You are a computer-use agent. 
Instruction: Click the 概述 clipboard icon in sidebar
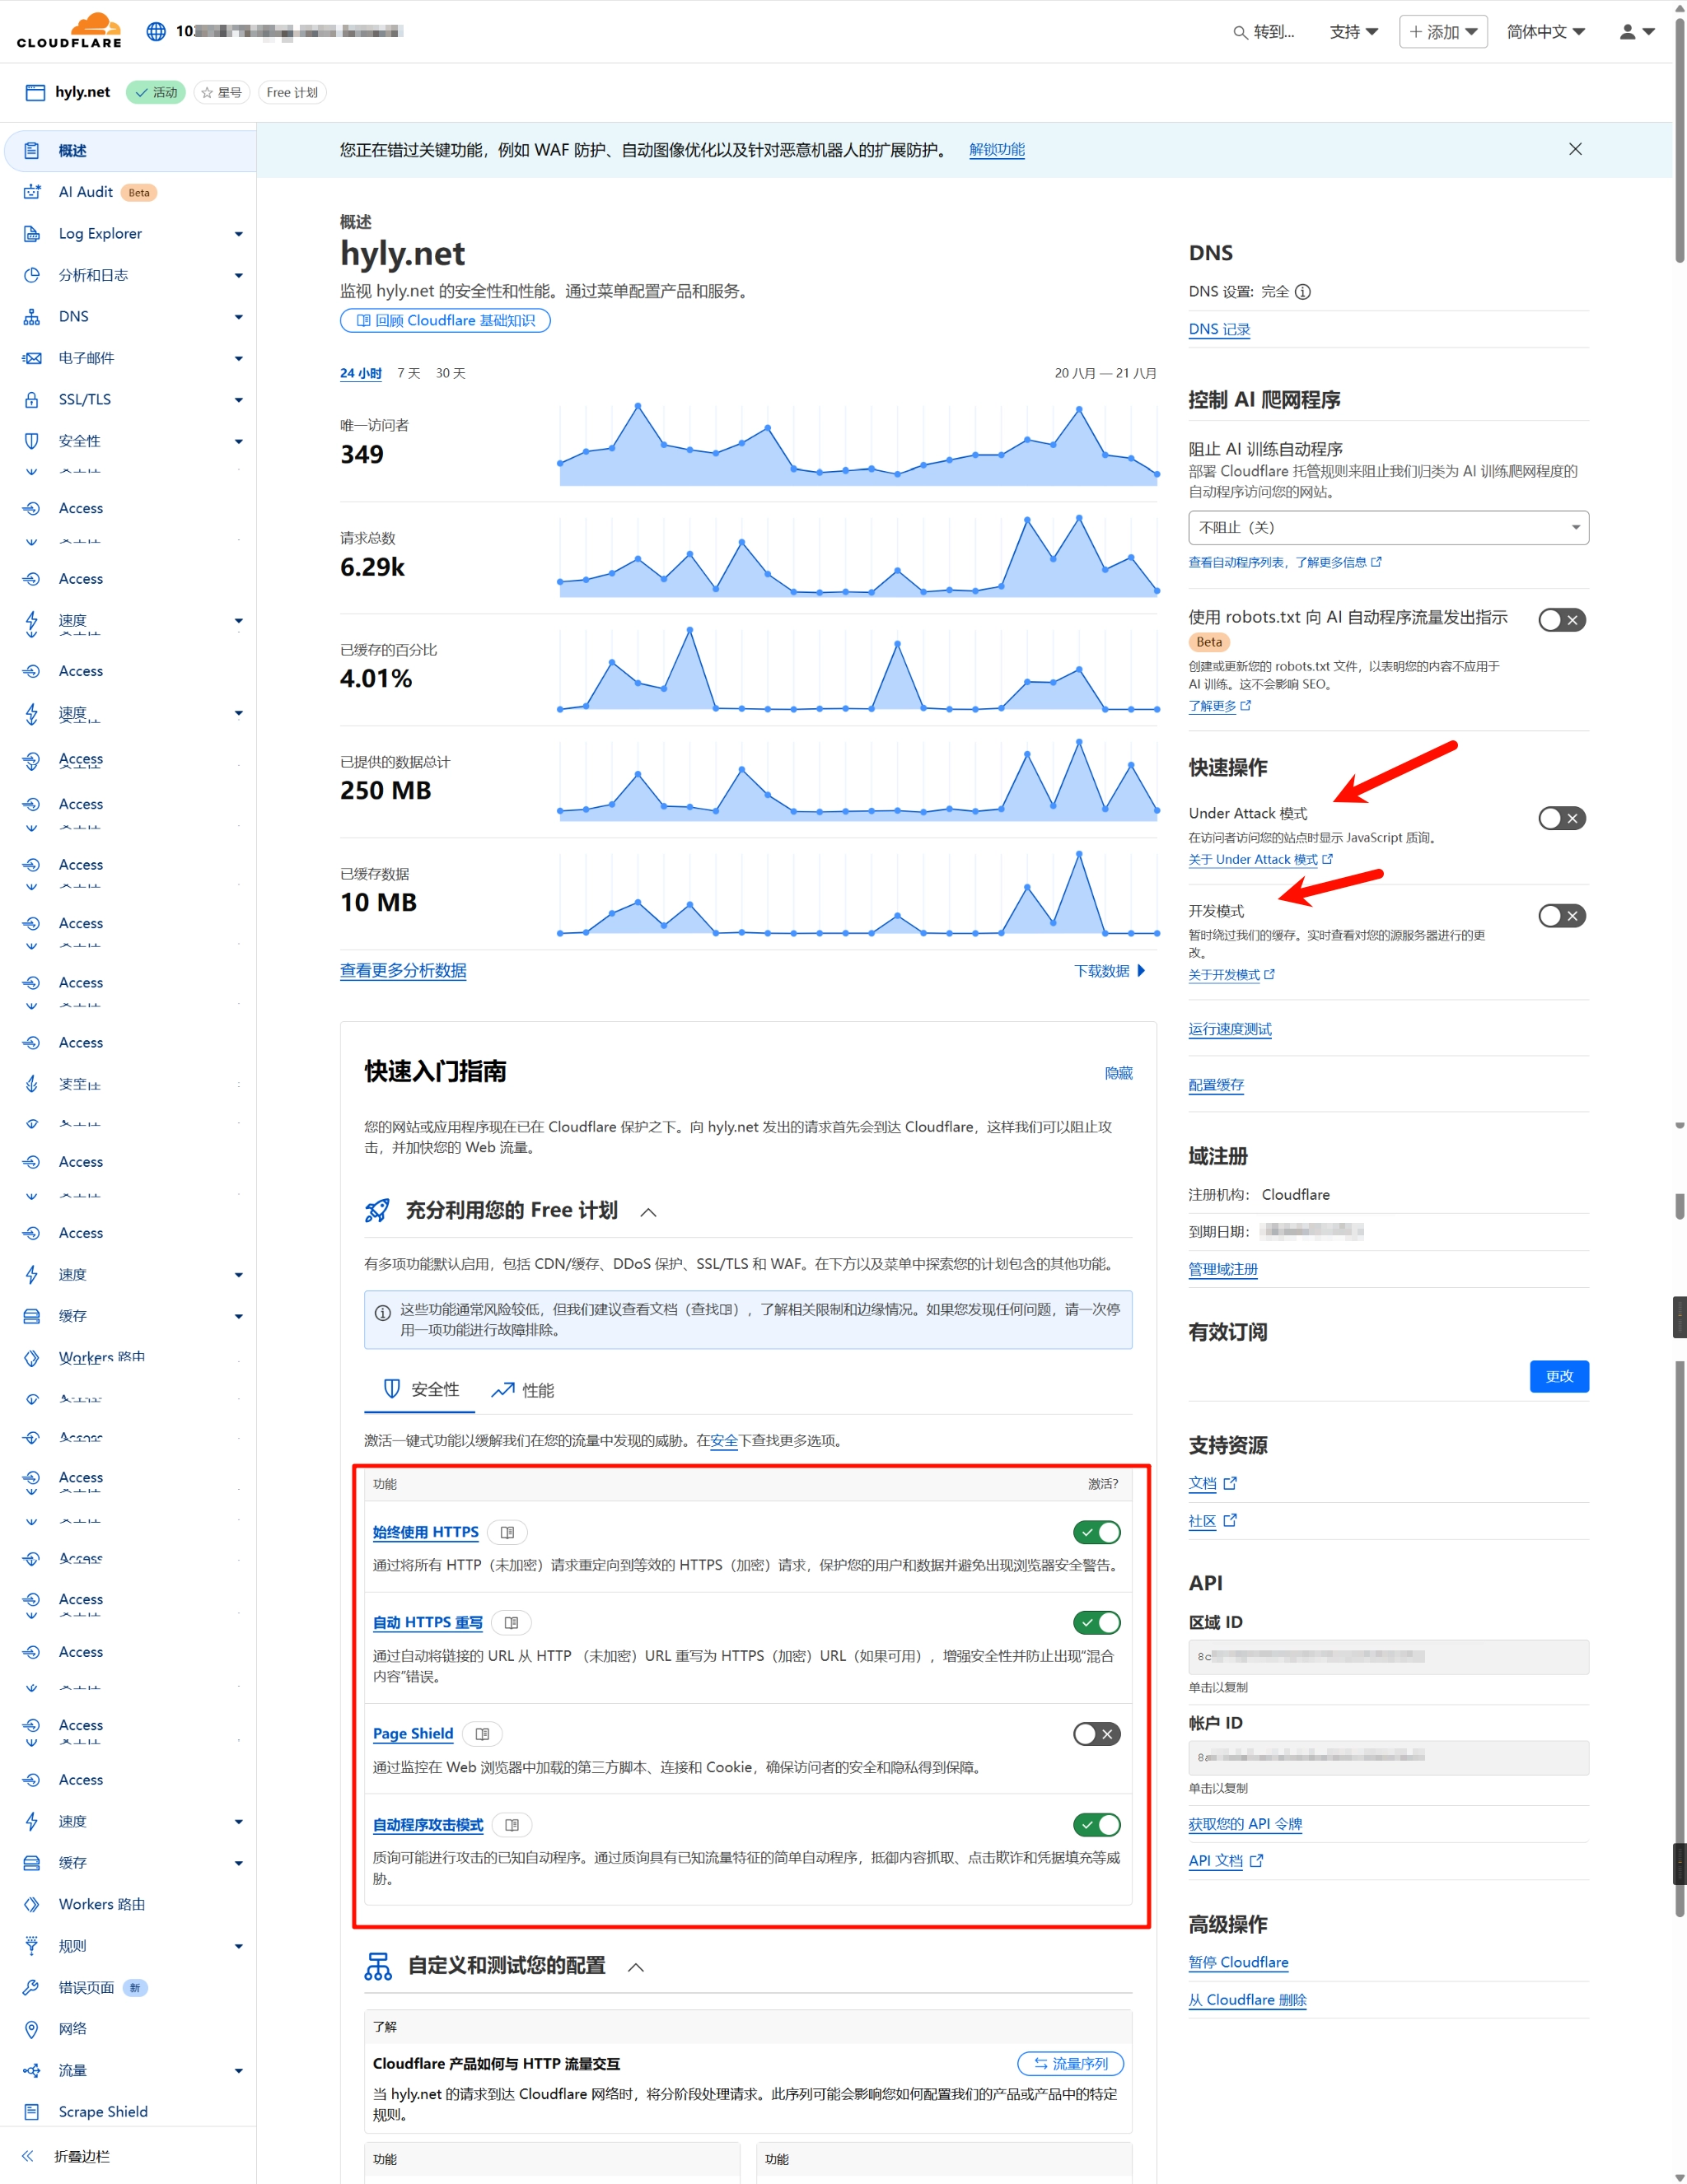(32, 151)
